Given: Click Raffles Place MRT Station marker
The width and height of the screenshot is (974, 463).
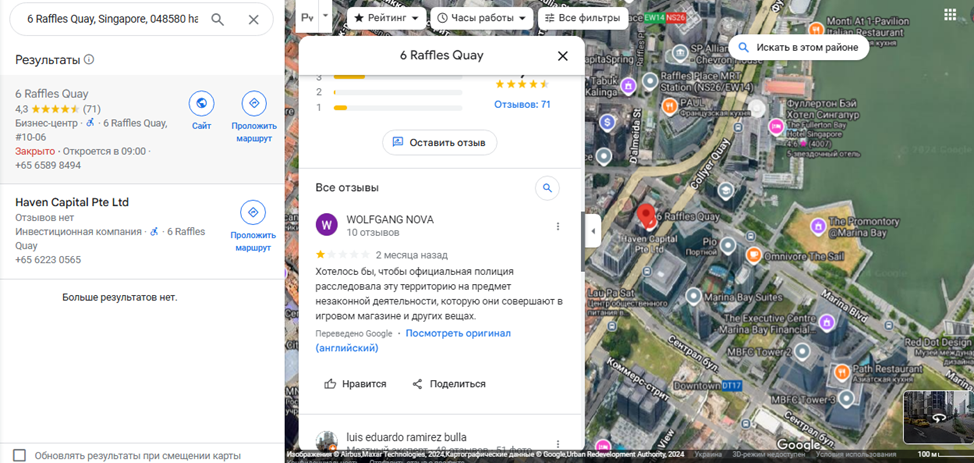Looking at the screenshot, I should (x=650, y=81).
